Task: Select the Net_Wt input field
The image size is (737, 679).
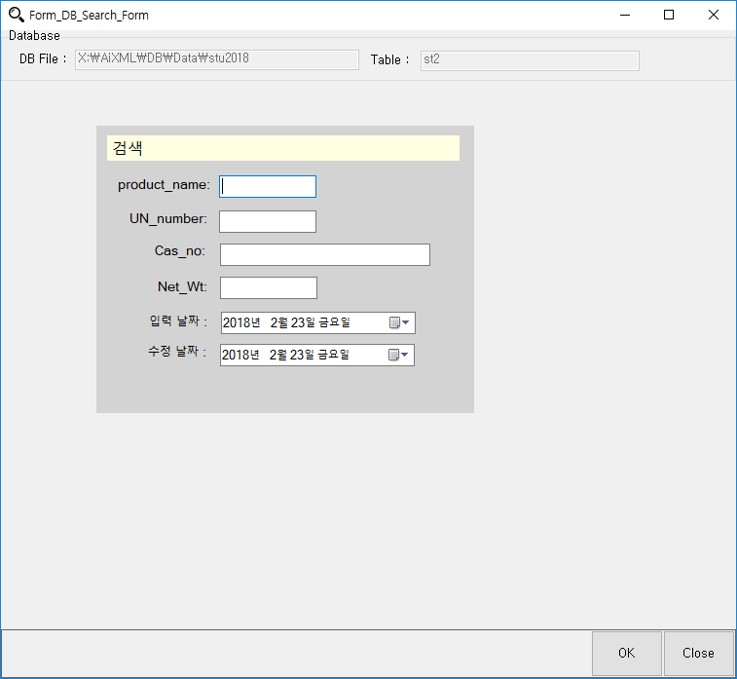Action: click(x=268, y=288)
